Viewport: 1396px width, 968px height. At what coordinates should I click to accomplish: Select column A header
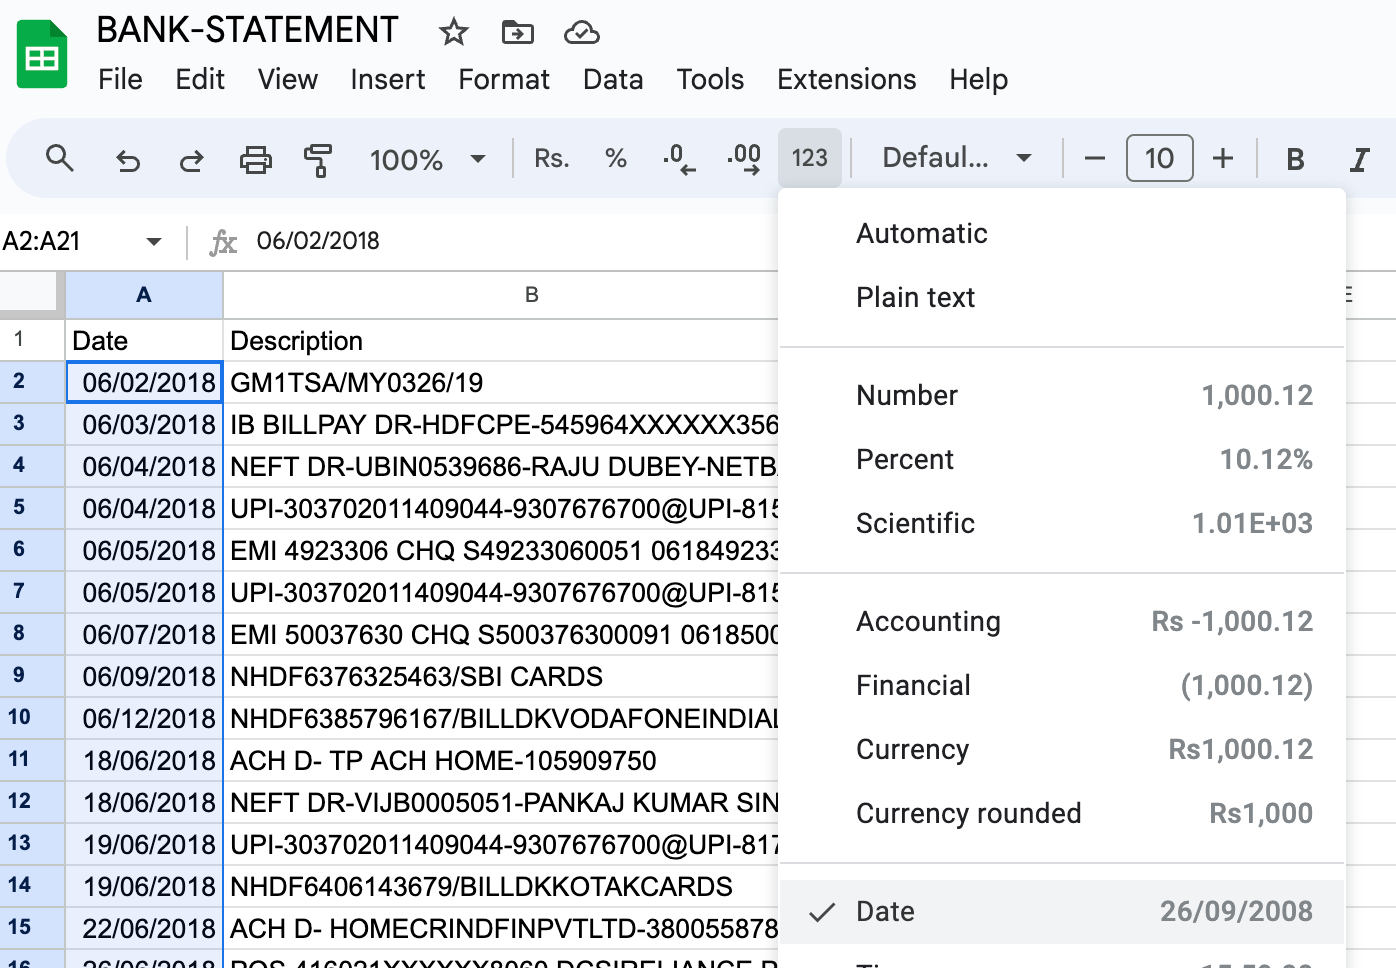pos(144,295)
